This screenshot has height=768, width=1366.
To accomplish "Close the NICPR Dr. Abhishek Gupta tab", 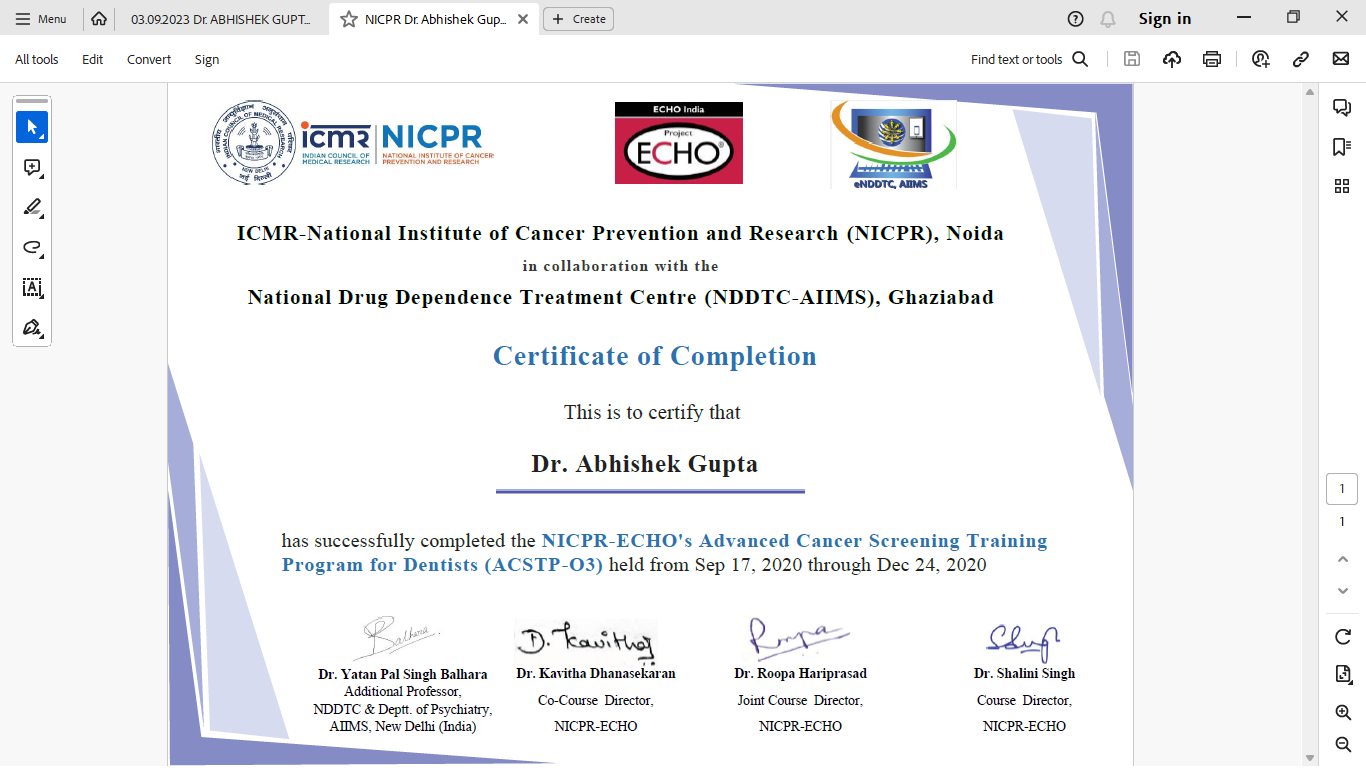I will [523, 19].
